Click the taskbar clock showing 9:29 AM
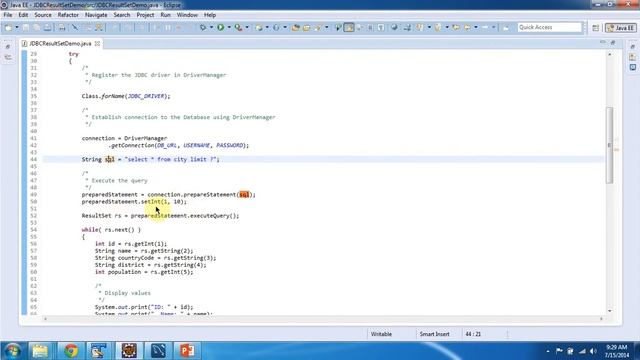The height and width of the screenshot is (360, 640). point(616,351)
